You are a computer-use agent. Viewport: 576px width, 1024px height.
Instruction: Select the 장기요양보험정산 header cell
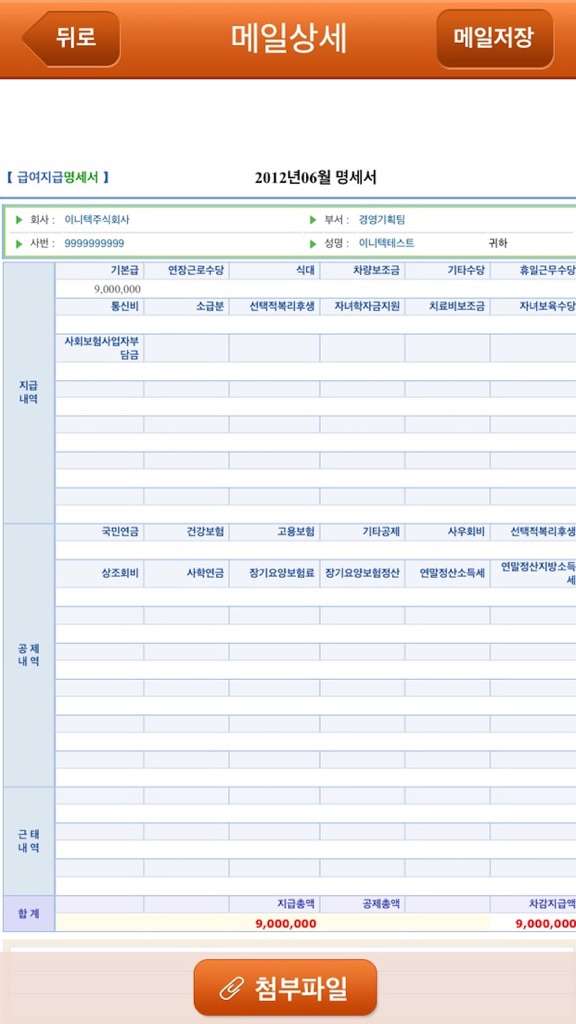362,573
